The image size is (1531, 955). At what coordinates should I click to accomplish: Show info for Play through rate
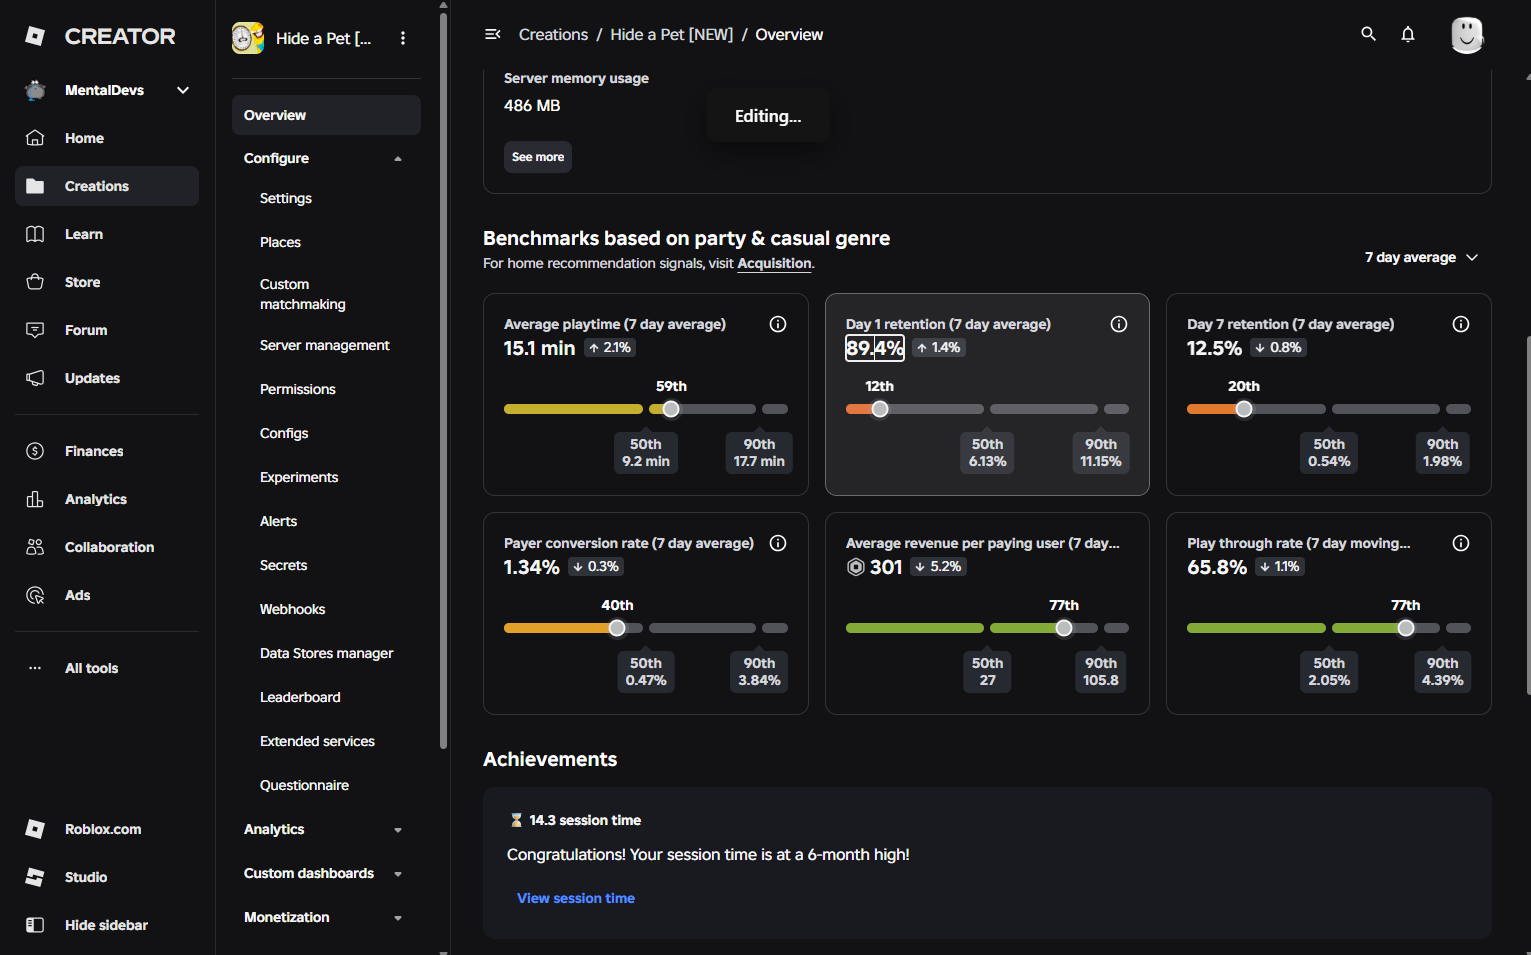(x=1461, y=543)
